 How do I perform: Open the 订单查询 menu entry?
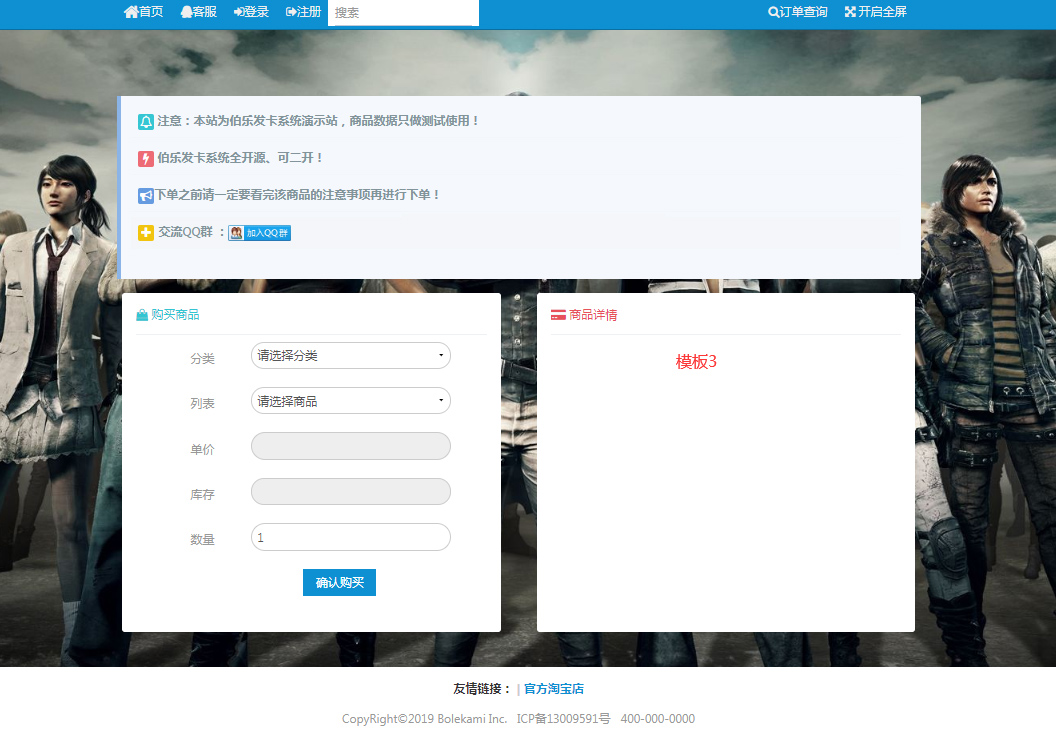(x=797, y=13)
